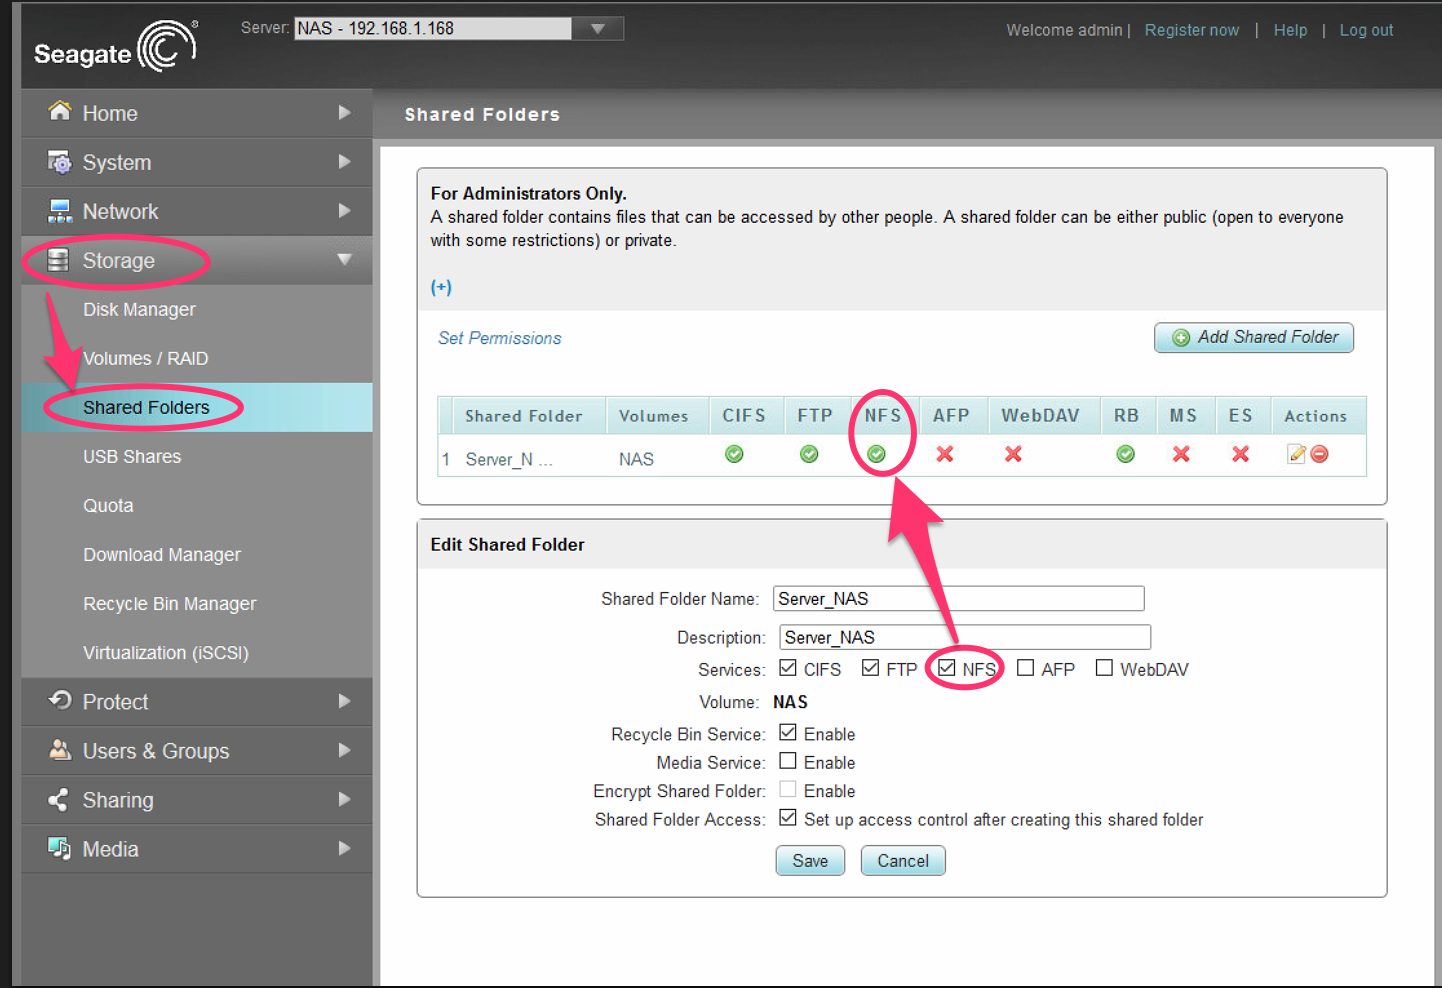This screenshot has width=1442, height=988.
Task: Click the edit pencil icon for Server_N folder
Action: (1296, 454)
